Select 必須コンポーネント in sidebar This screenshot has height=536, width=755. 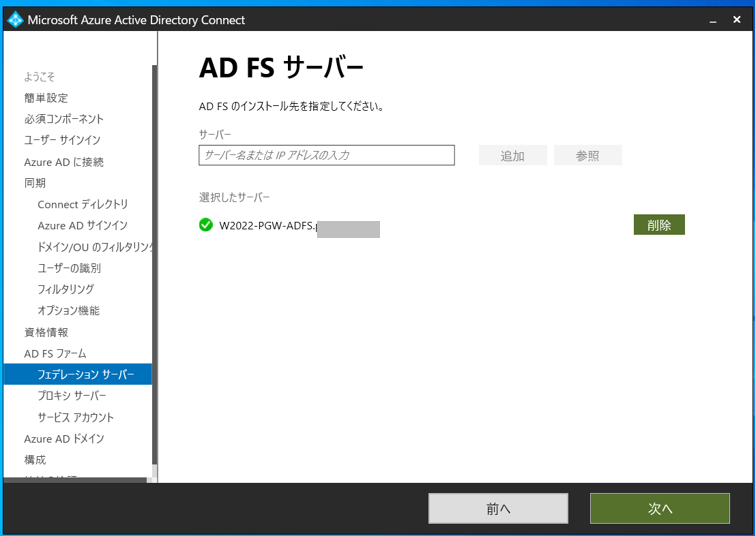coord(64,119)
